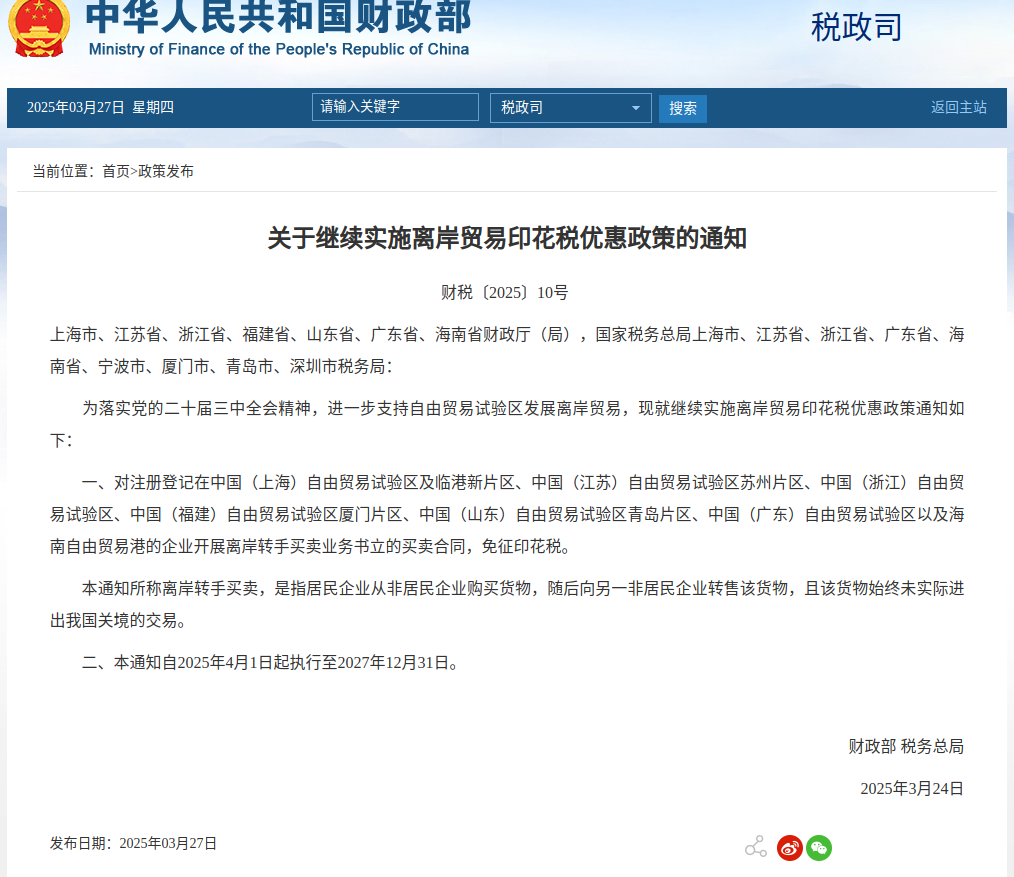Viewport: 1014px width, 877px height.
Task: Return to main site via 返回主站
Action: tap(958, 107)
